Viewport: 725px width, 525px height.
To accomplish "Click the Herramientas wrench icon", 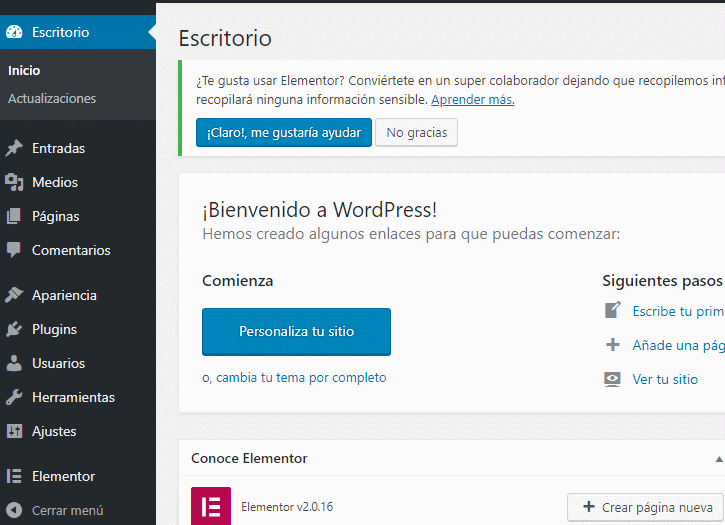I will pos(14,397).
